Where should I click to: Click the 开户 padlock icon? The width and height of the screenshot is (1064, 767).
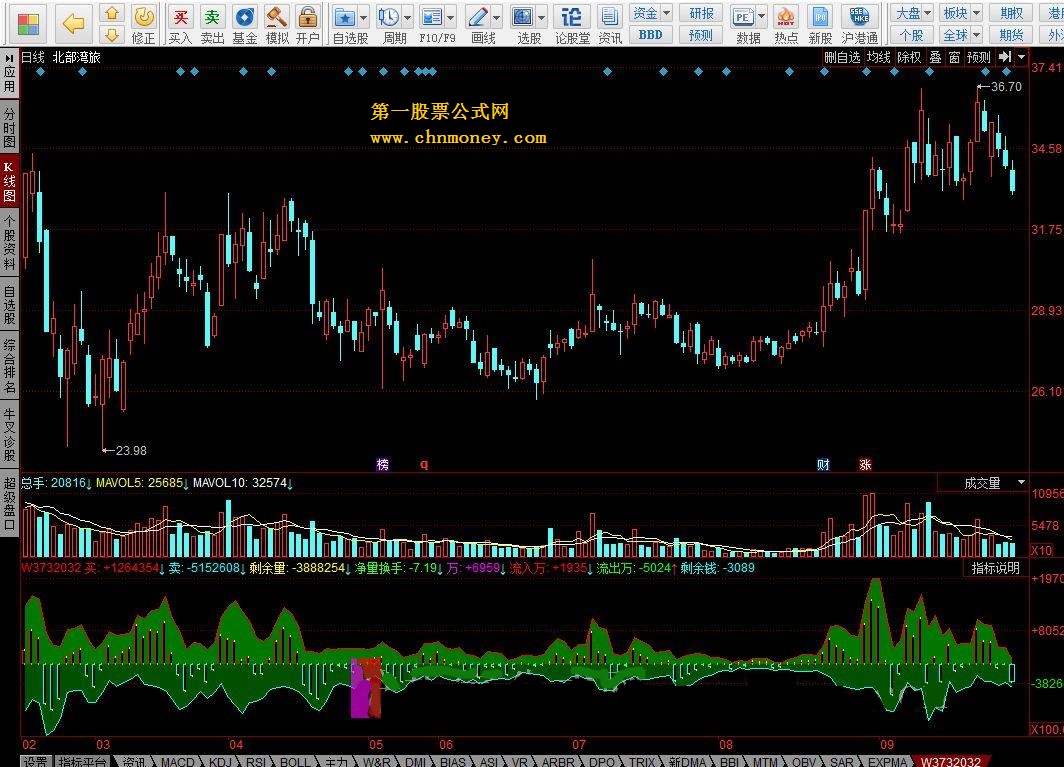(308, 17)
